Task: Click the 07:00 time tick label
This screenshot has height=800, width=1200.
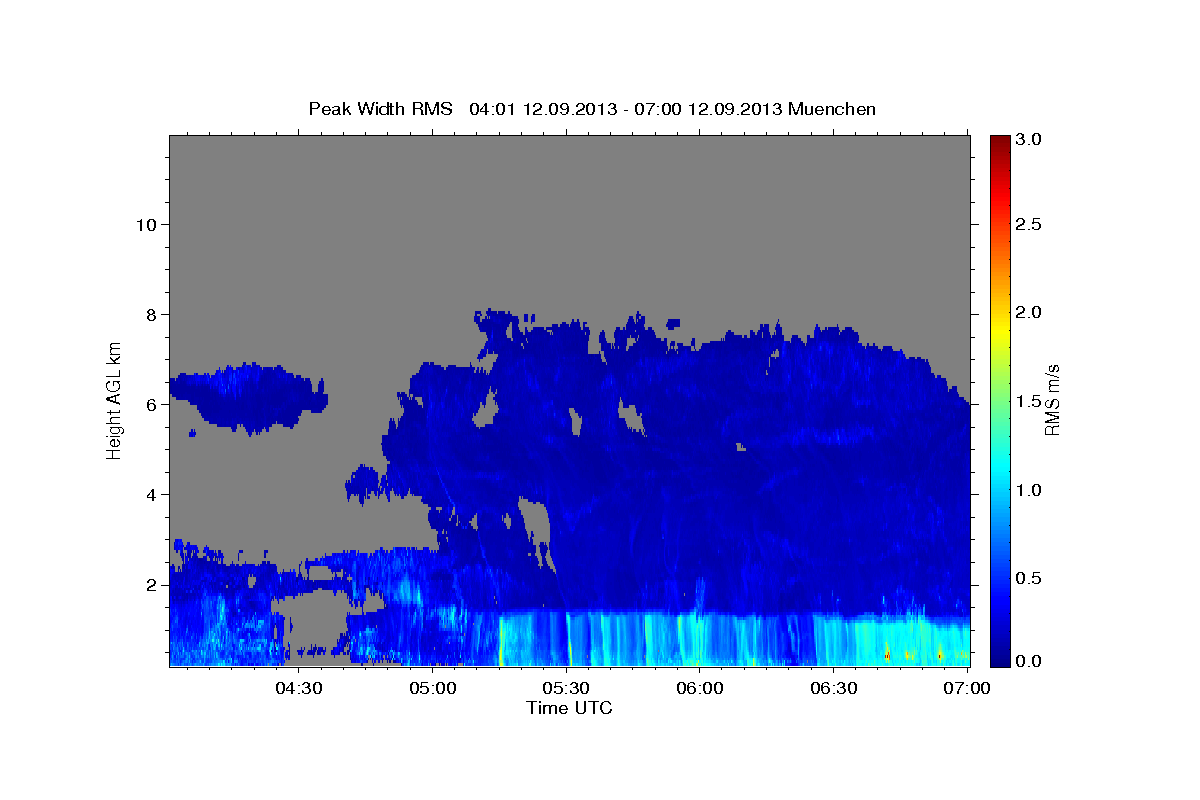Action: (x=967, y=688)
